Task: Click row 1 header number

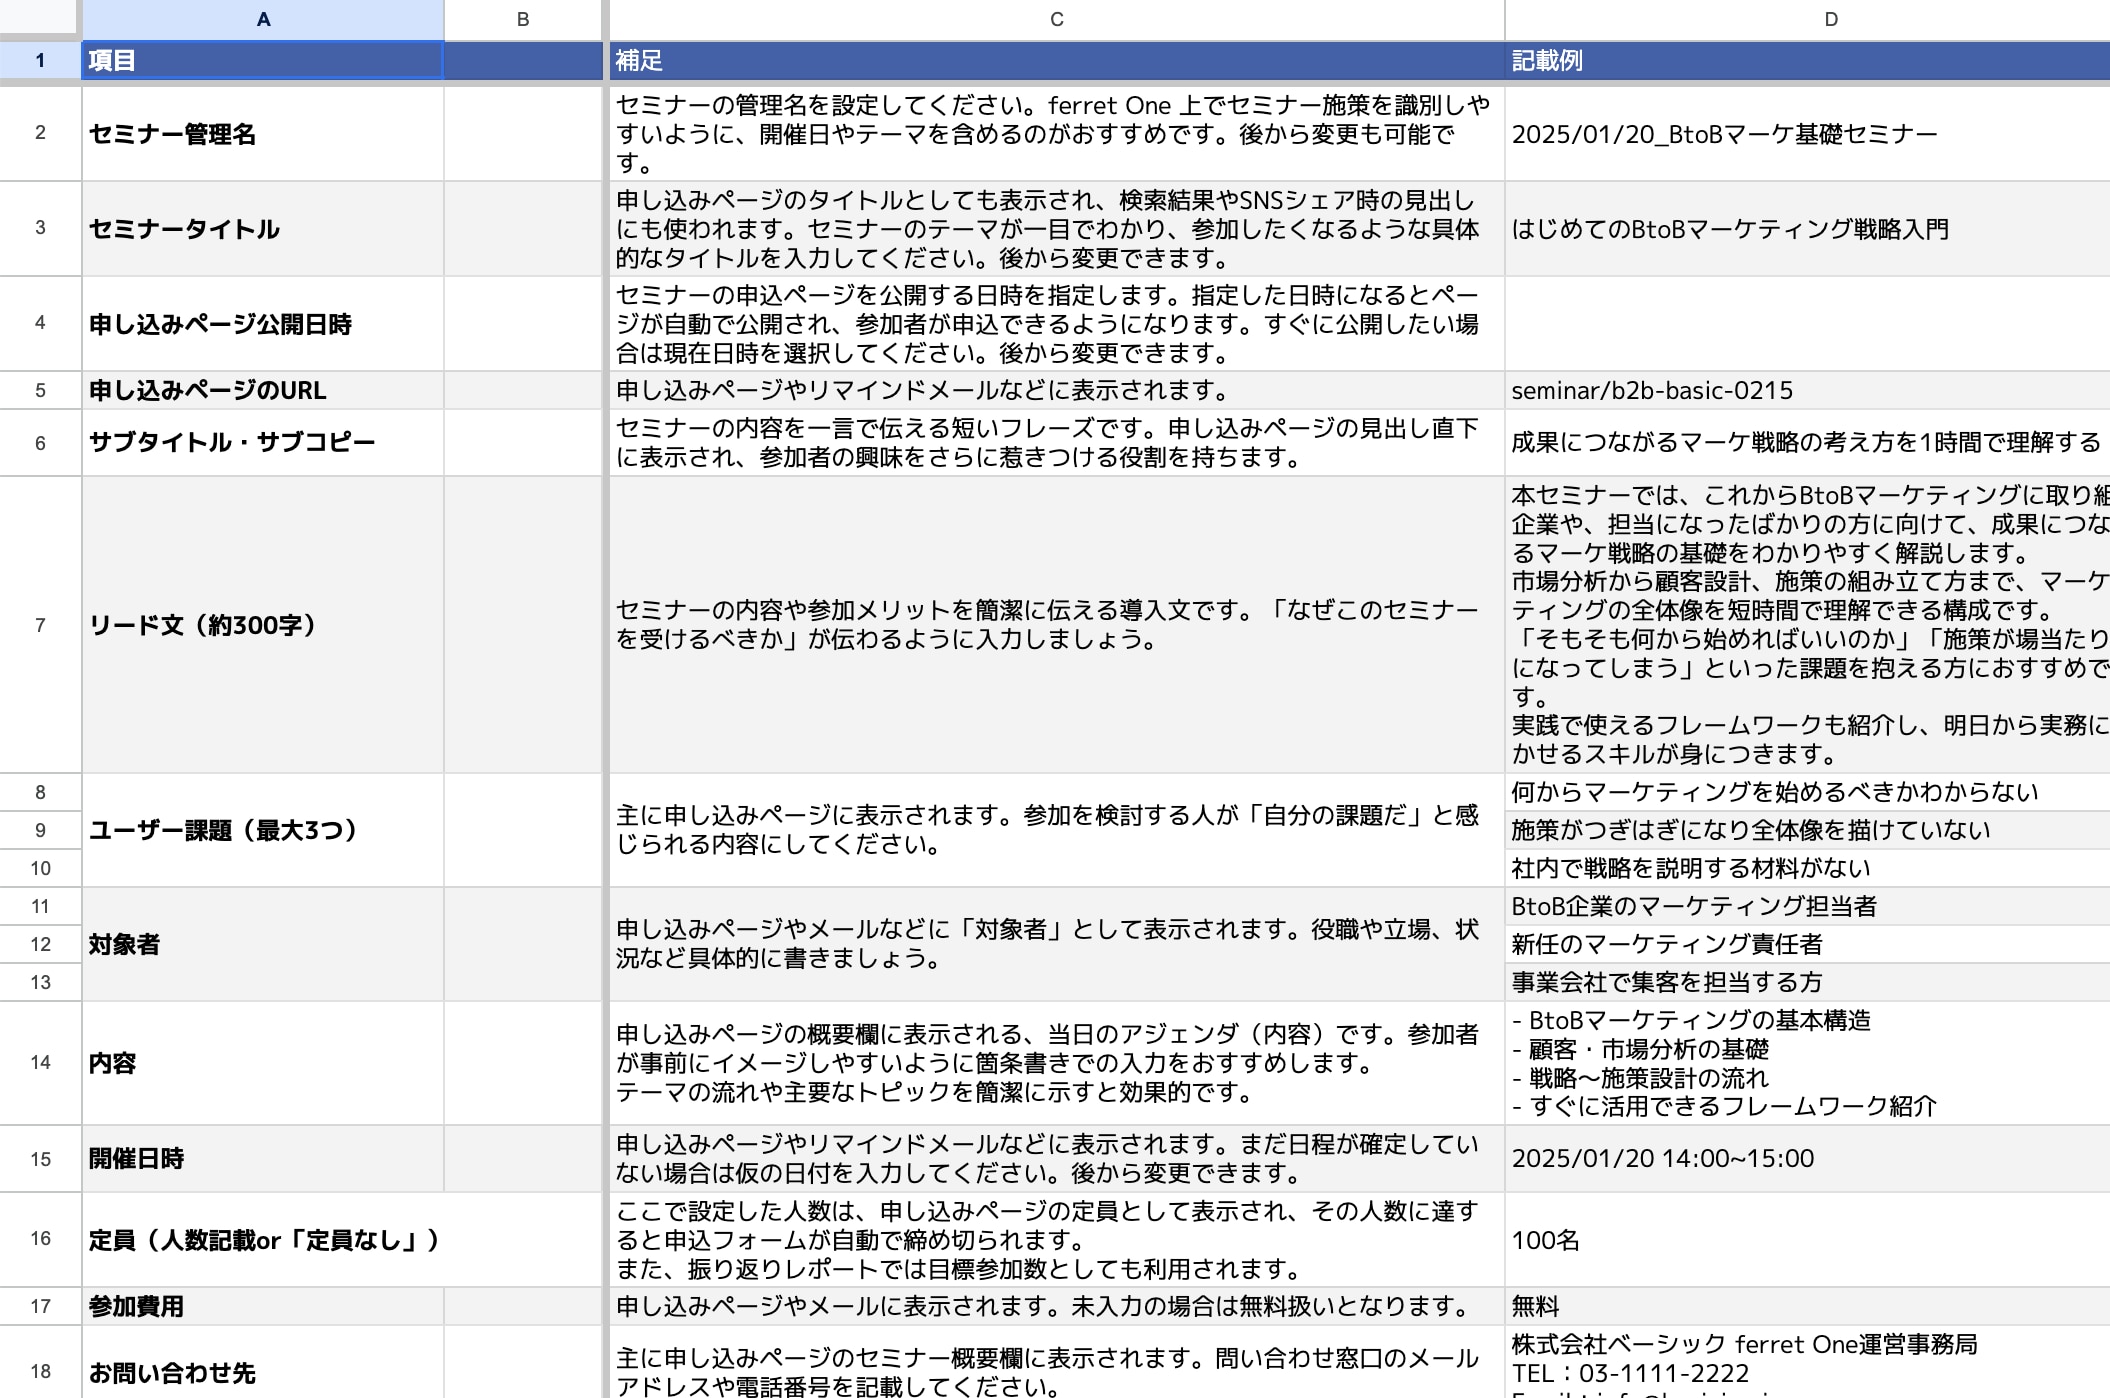Action: [40, 60]
